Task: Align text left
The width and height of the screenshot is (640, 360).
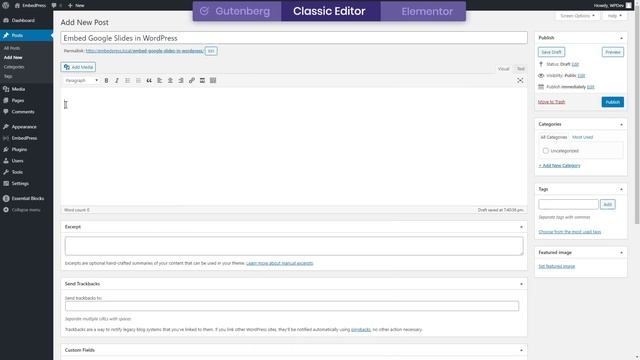Action: 160,80
